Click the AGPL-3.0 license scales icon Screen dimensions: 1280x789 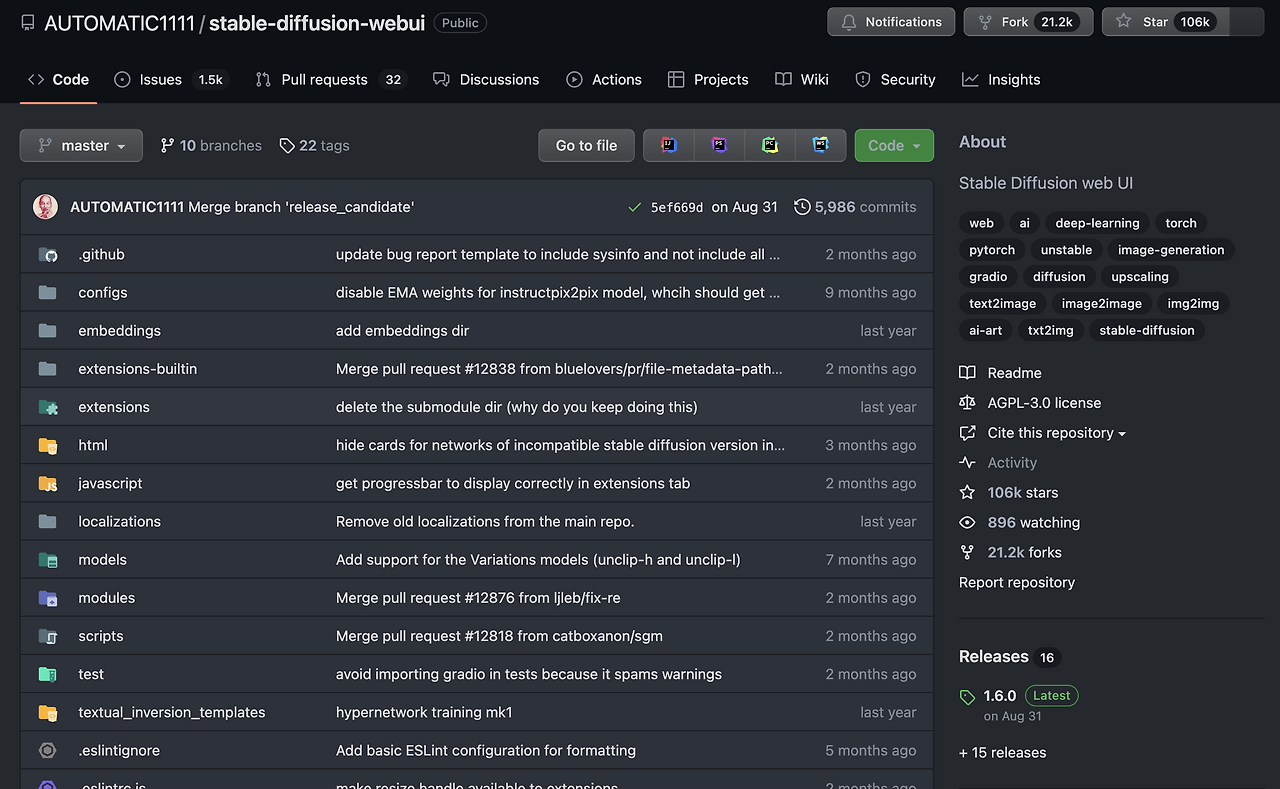[x=966, y=402]
